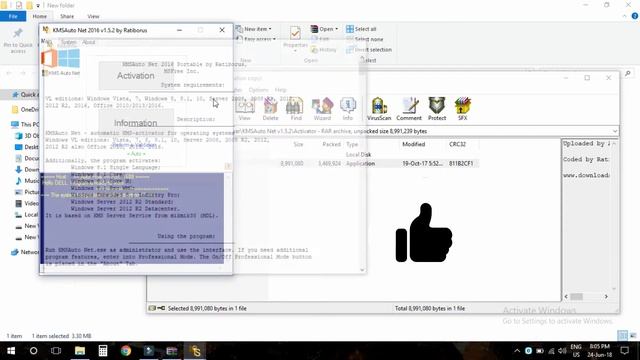Click the View icon in WinRAR toolbar
The image size is (640, 360).
[244, 109]
